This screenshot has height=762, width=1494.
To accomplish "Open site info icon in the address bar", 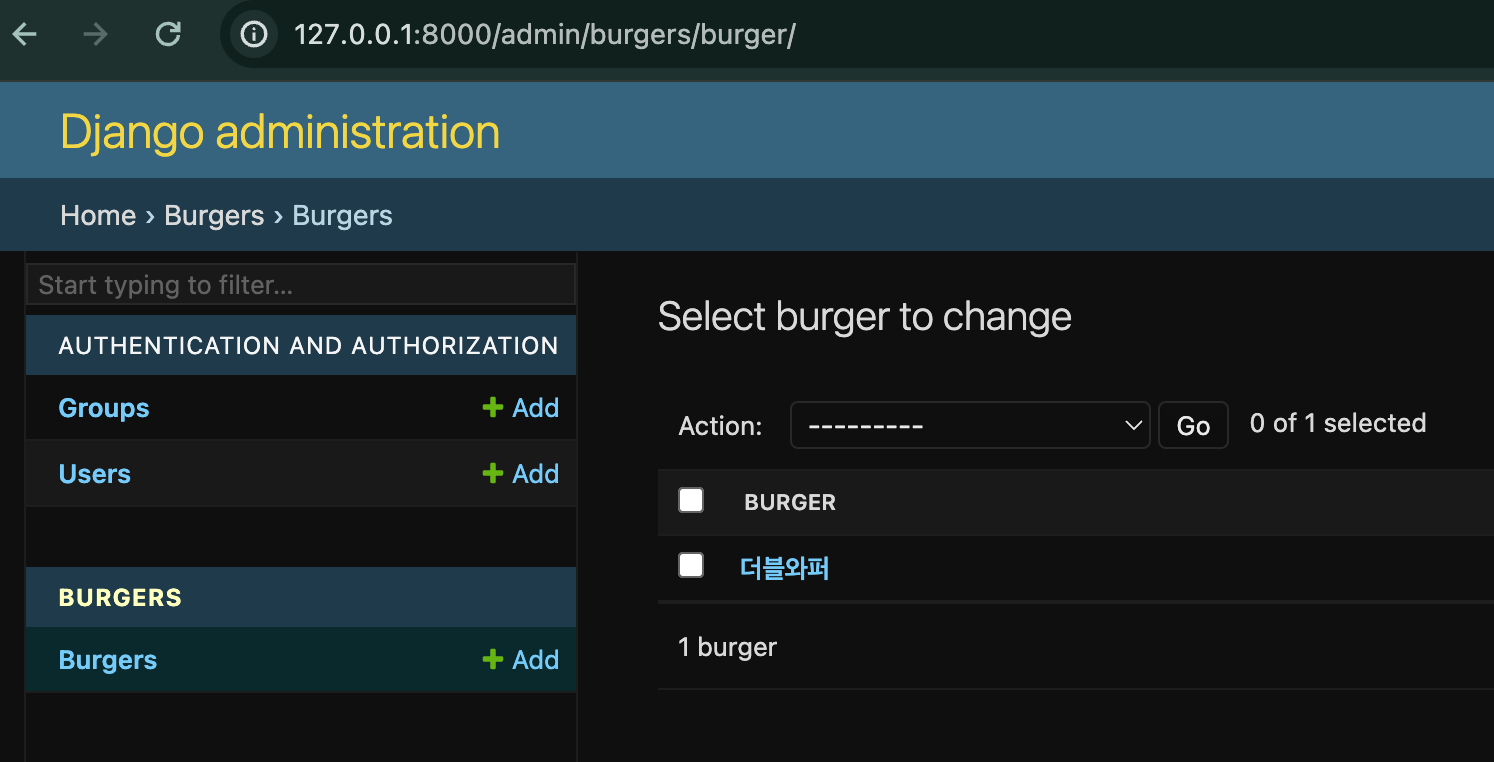I will 254,35.
